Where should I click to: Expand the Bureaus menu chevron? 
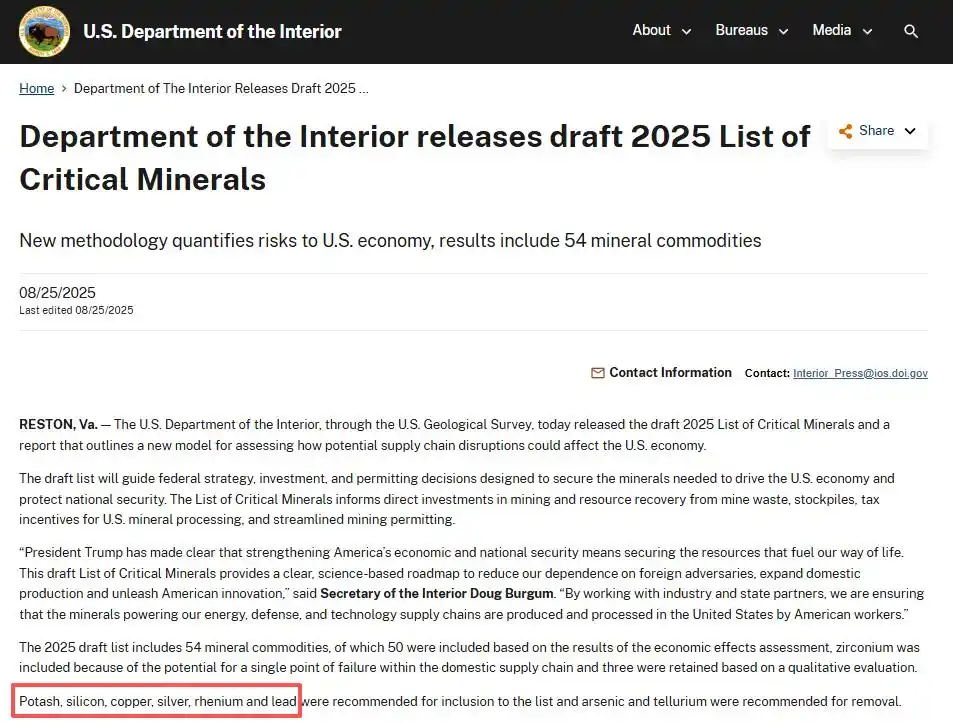[784, 32]
